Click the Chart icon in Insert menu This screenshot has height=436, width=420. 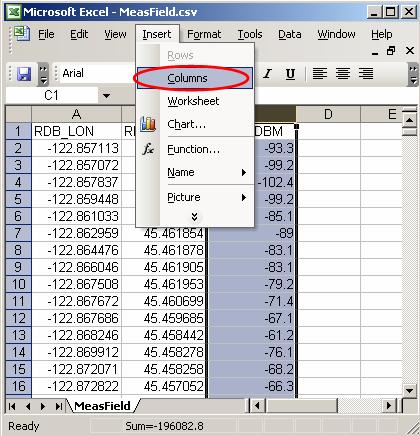(148, 124)
